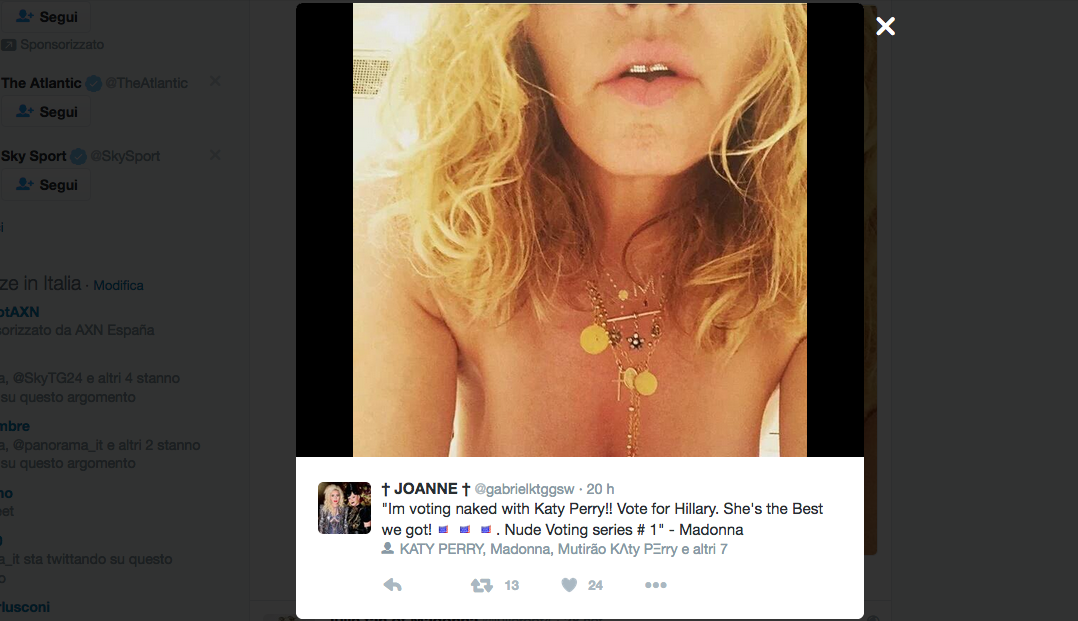Dismiss the Sky Sport follow suggestion
Viewport: 1078px width, 621px height.
click(215, 154)
